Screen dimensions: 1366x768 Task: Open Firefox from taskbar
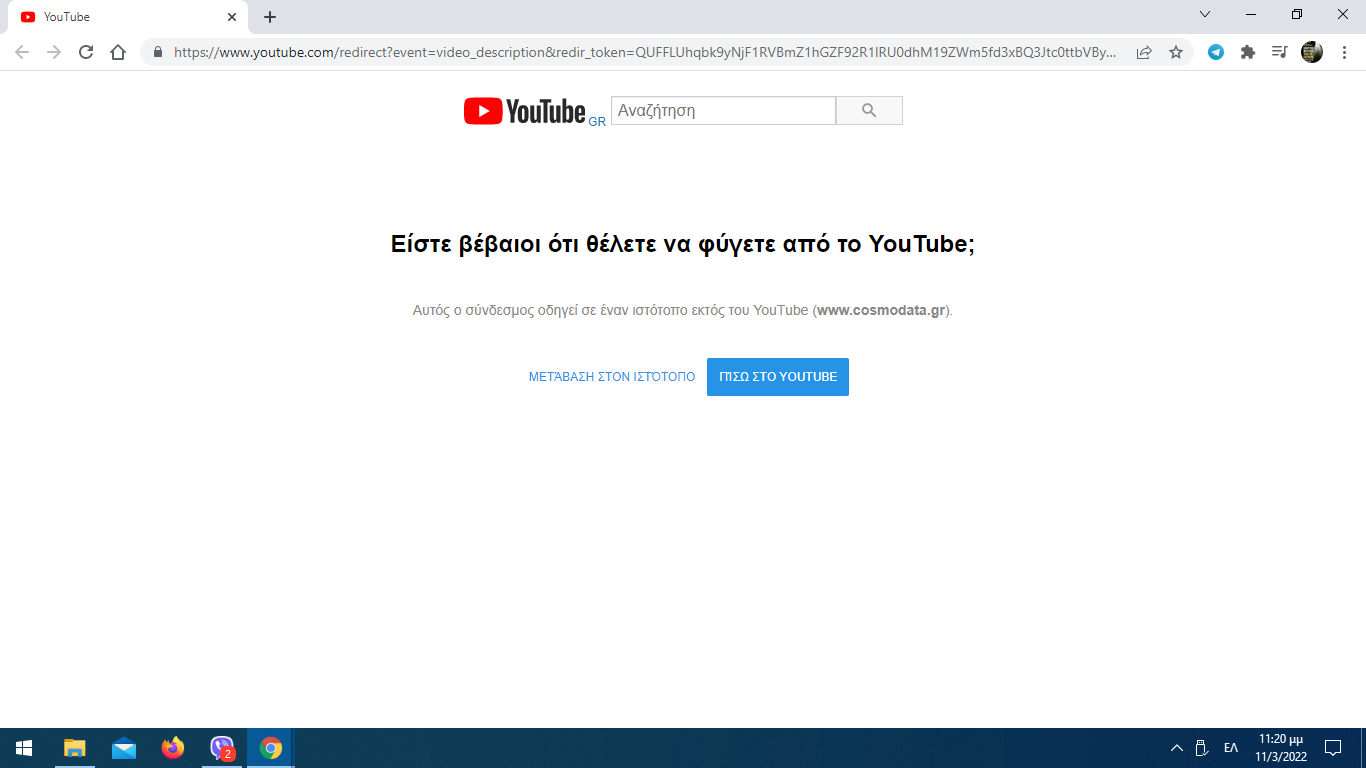[x=173, y=748]
